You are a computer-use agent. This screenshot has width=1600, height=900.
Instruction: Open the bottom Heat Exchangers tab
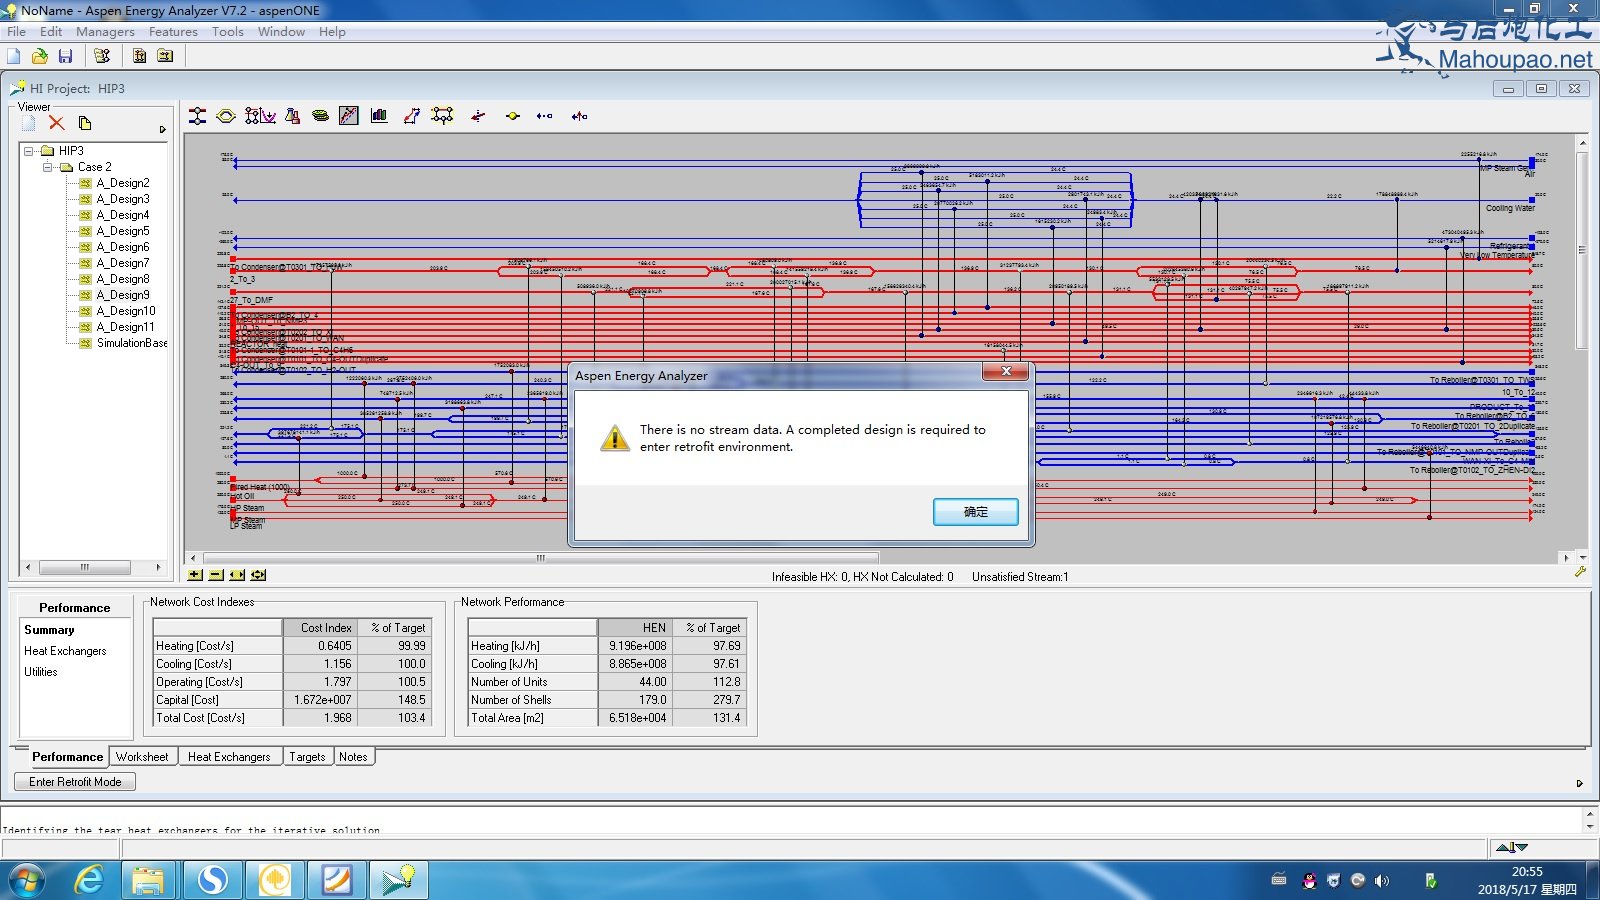[229, 757]
